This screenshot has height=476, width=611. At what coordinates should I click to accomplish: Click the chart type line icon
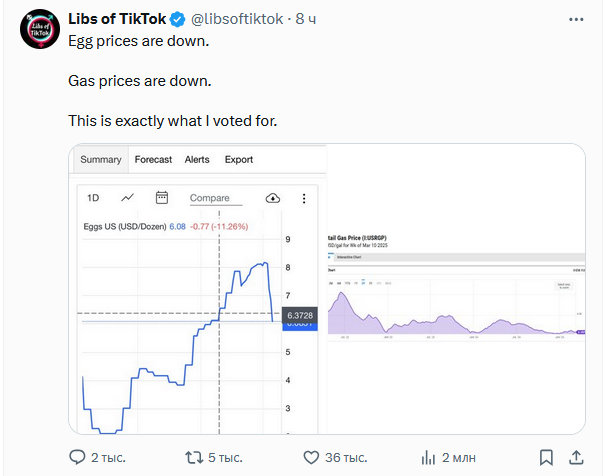[x=128, y=198]
